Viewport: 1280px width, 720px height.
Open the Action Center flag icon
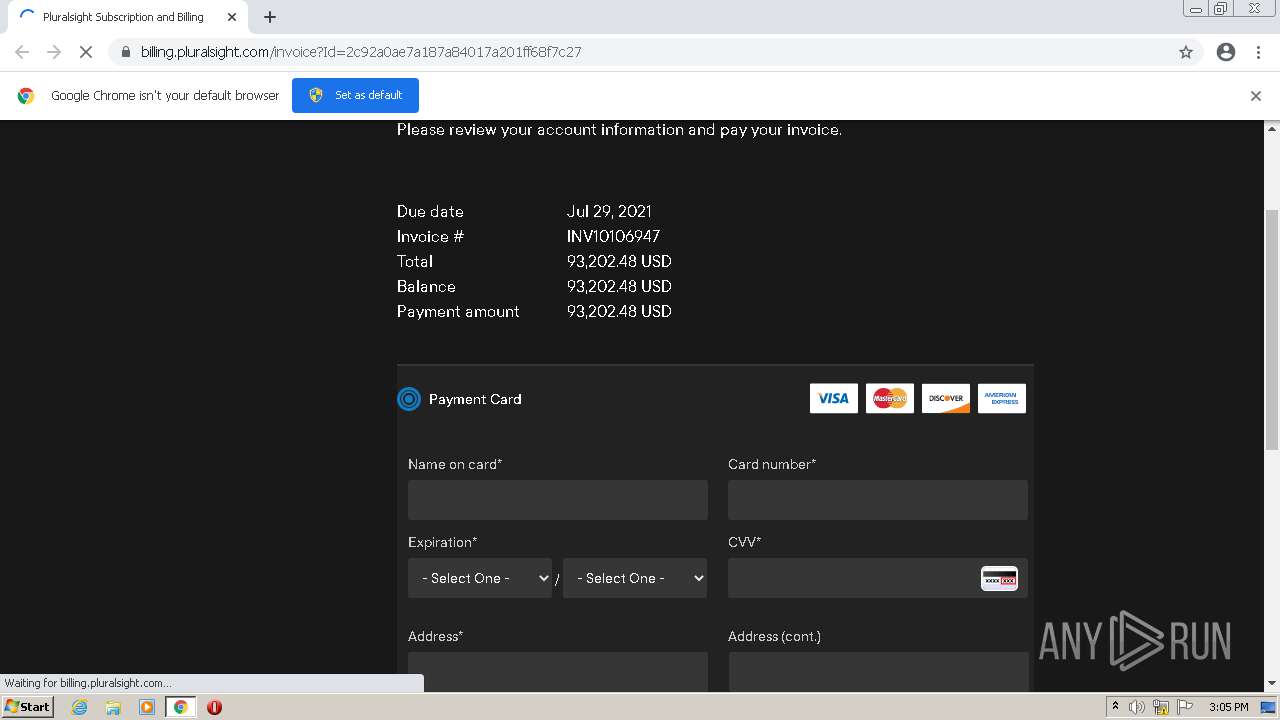click(1185, 707)
